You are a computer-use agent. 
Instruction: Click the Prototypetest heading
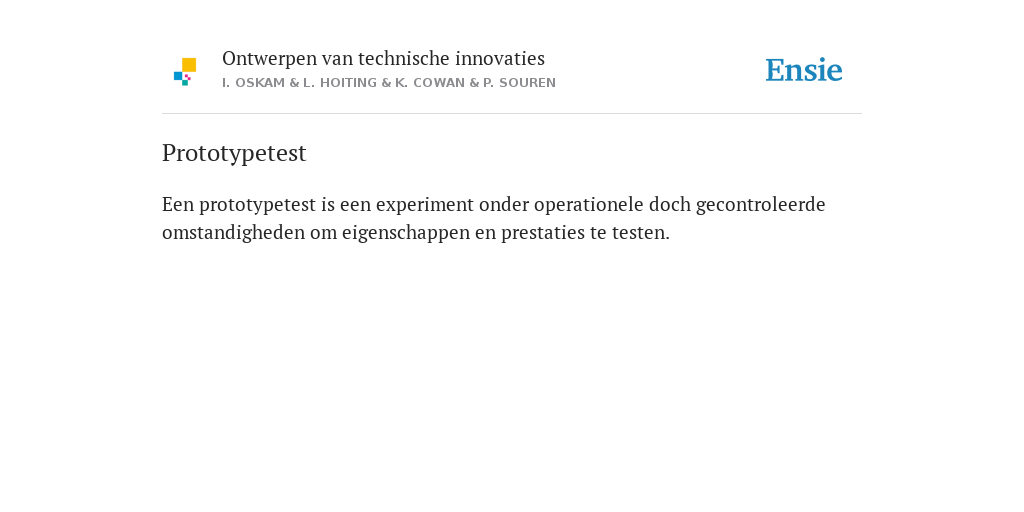[234, 153]
